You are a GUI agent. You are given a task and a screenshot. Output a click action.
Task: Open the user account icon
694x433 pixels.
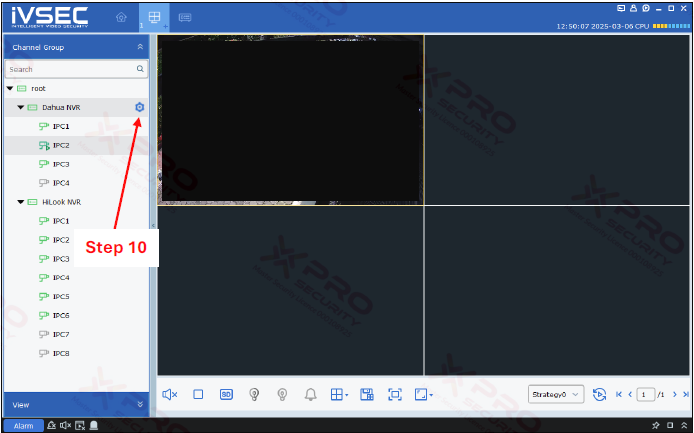tap(633, 8)
